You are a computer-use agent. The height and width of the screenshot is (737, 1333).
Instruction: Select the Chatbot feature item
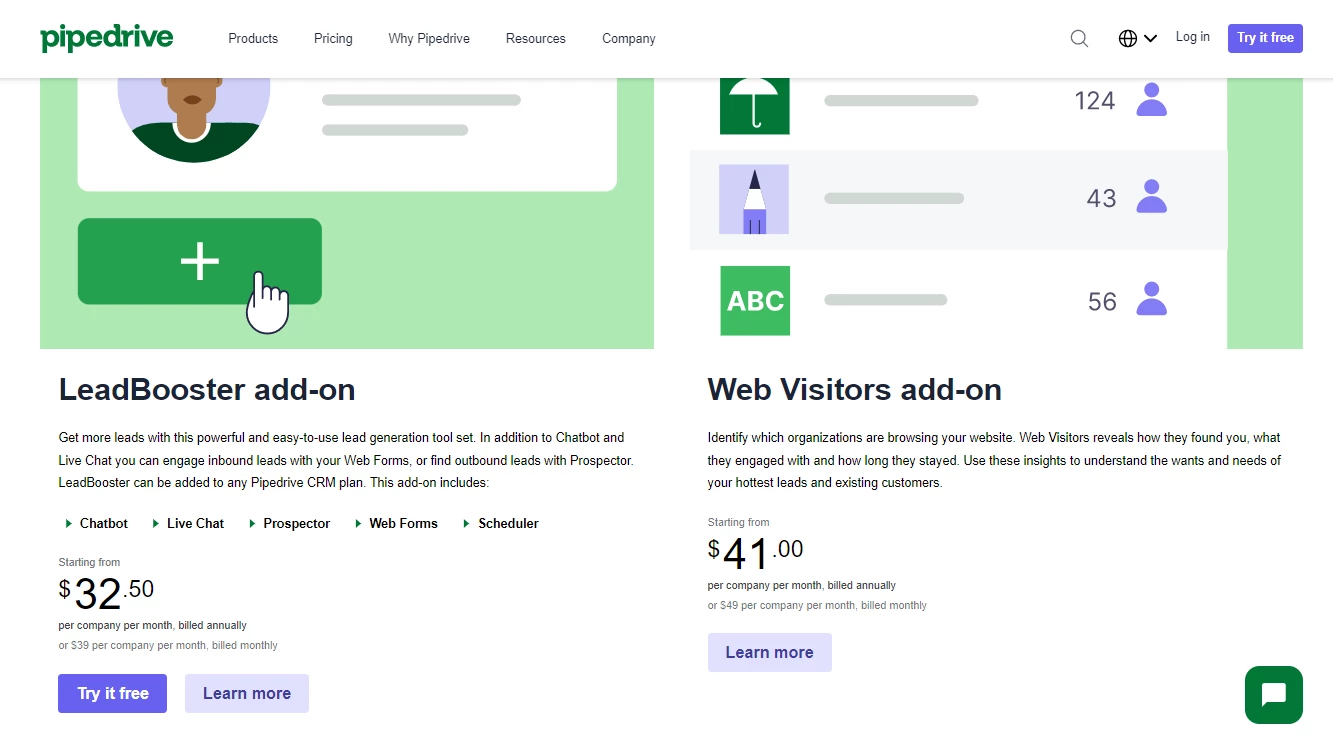click(x=97, y=523)
